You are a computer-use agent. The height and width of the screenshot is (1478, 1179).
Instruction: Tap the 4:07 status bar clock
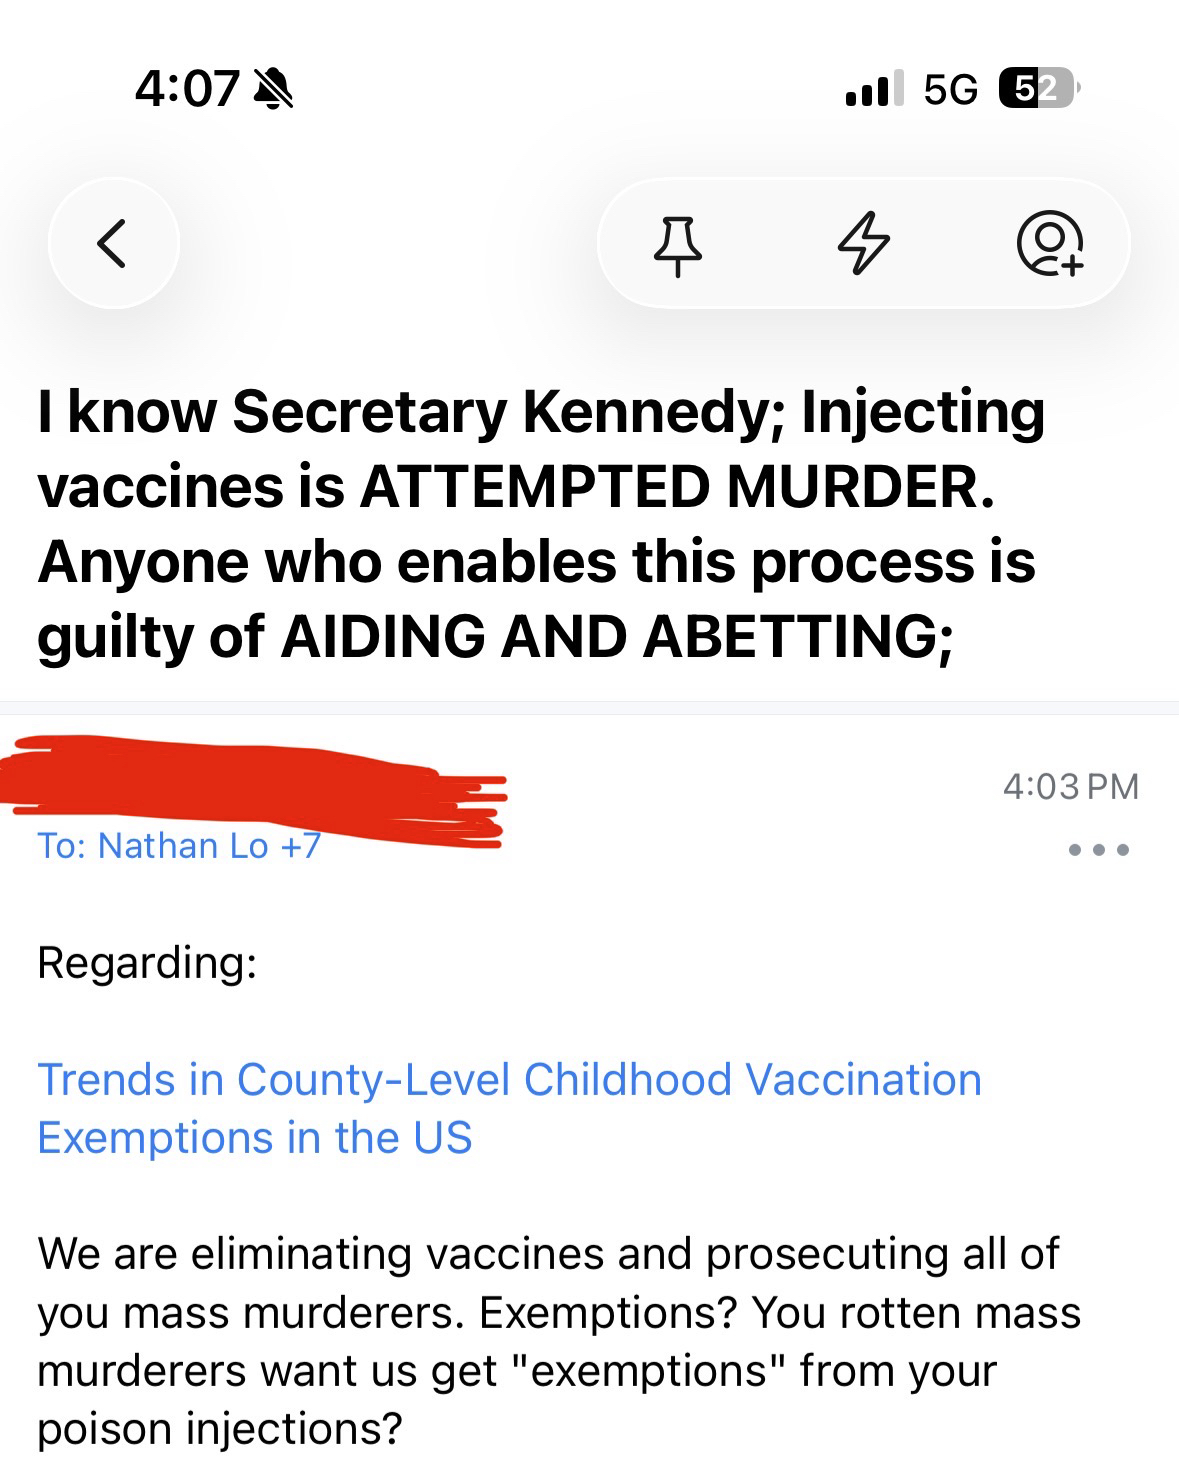[186, 89]
